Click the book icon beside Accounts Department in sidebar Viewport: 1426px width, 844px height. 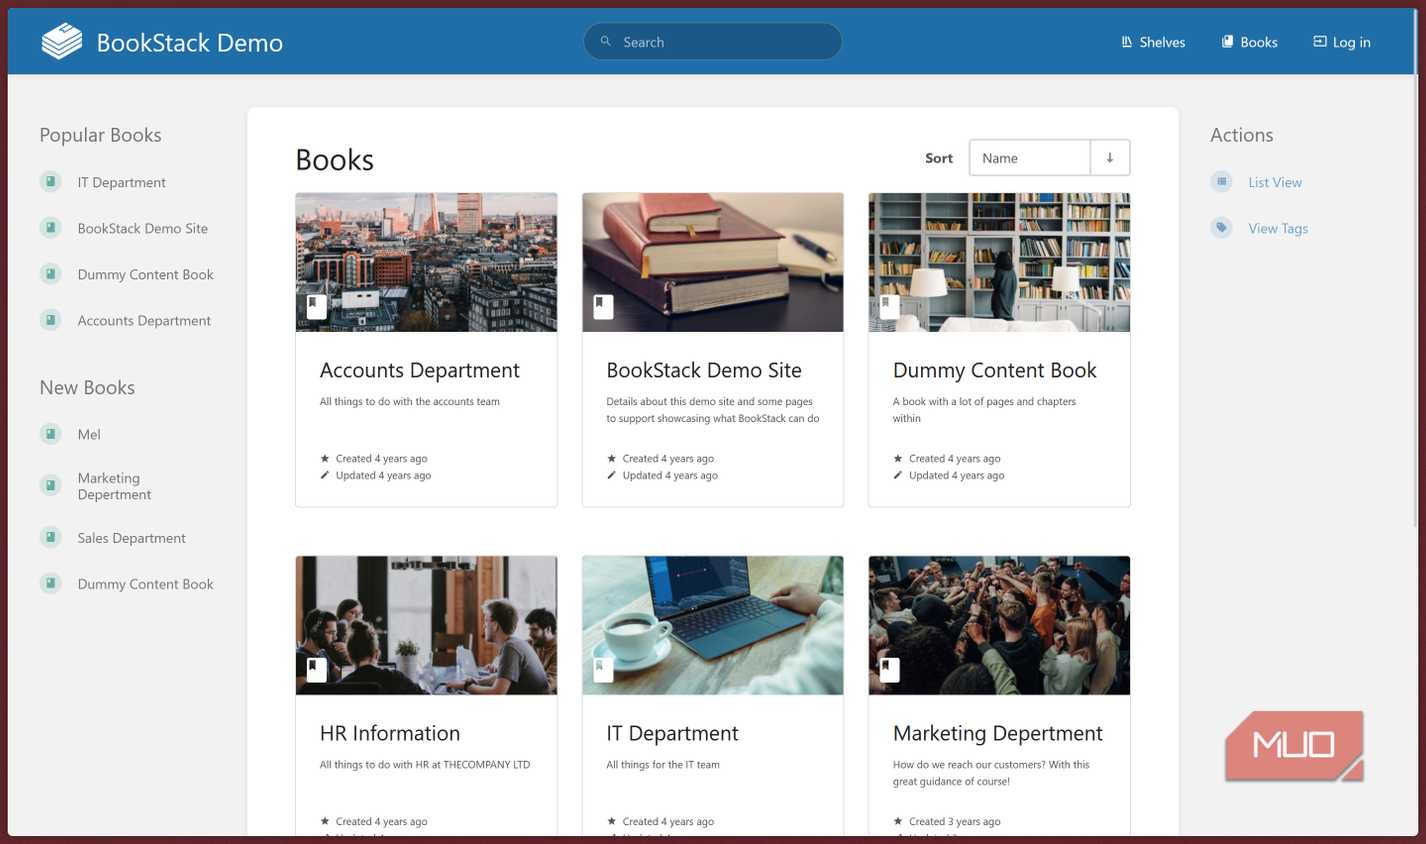[51, 320]
